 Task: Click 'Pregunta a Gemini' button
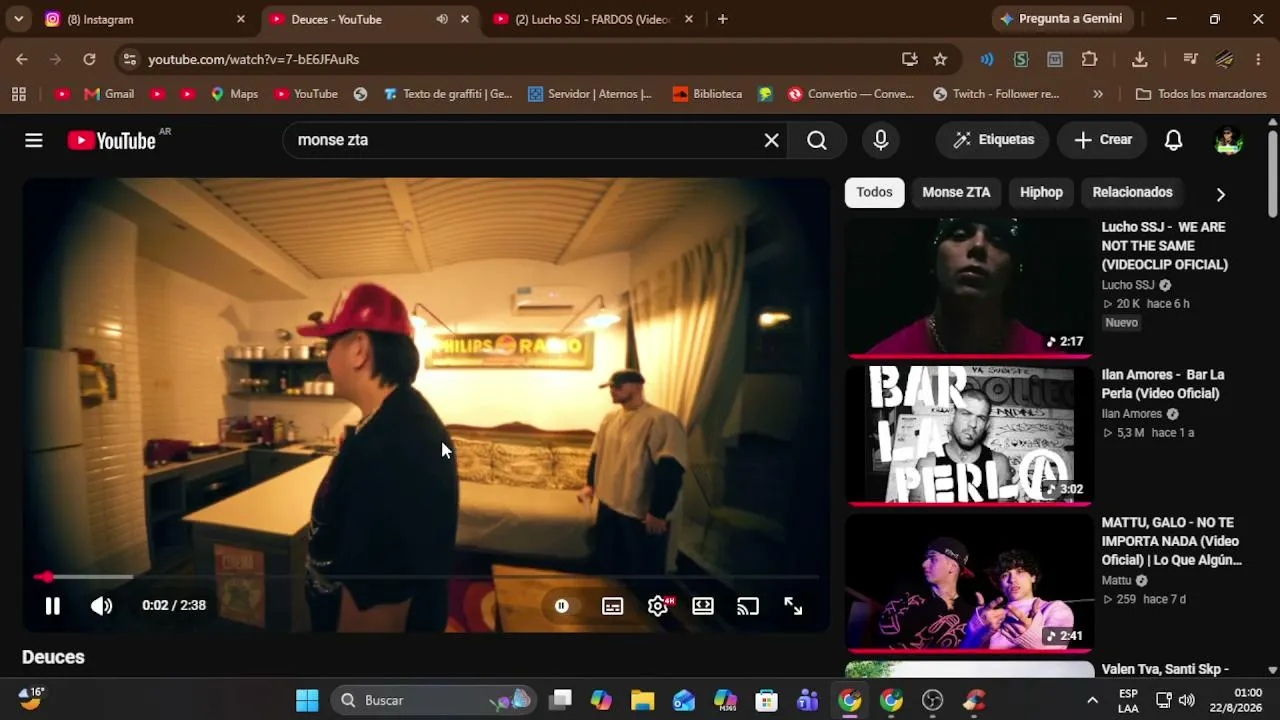(x=1061, y=19)
